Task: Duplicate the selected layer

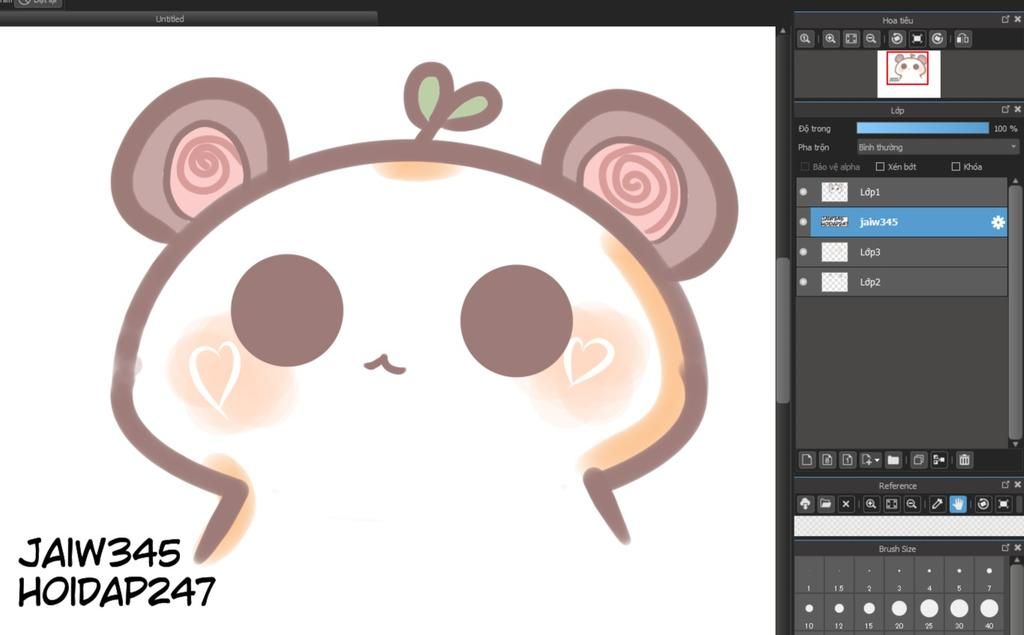Action: 918,460
